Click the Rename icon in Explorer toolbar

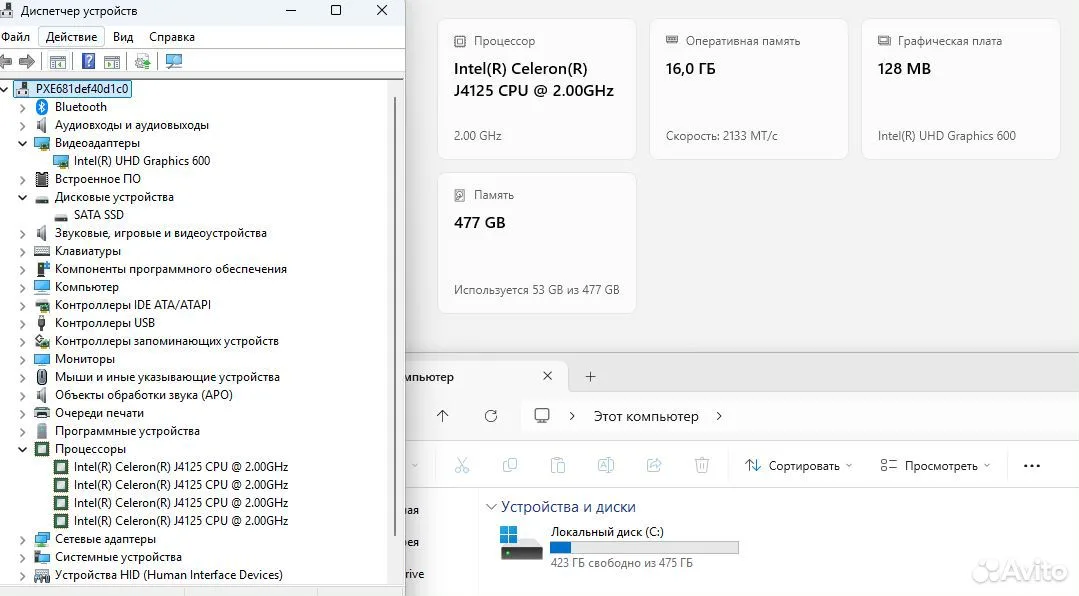point(606,466)
